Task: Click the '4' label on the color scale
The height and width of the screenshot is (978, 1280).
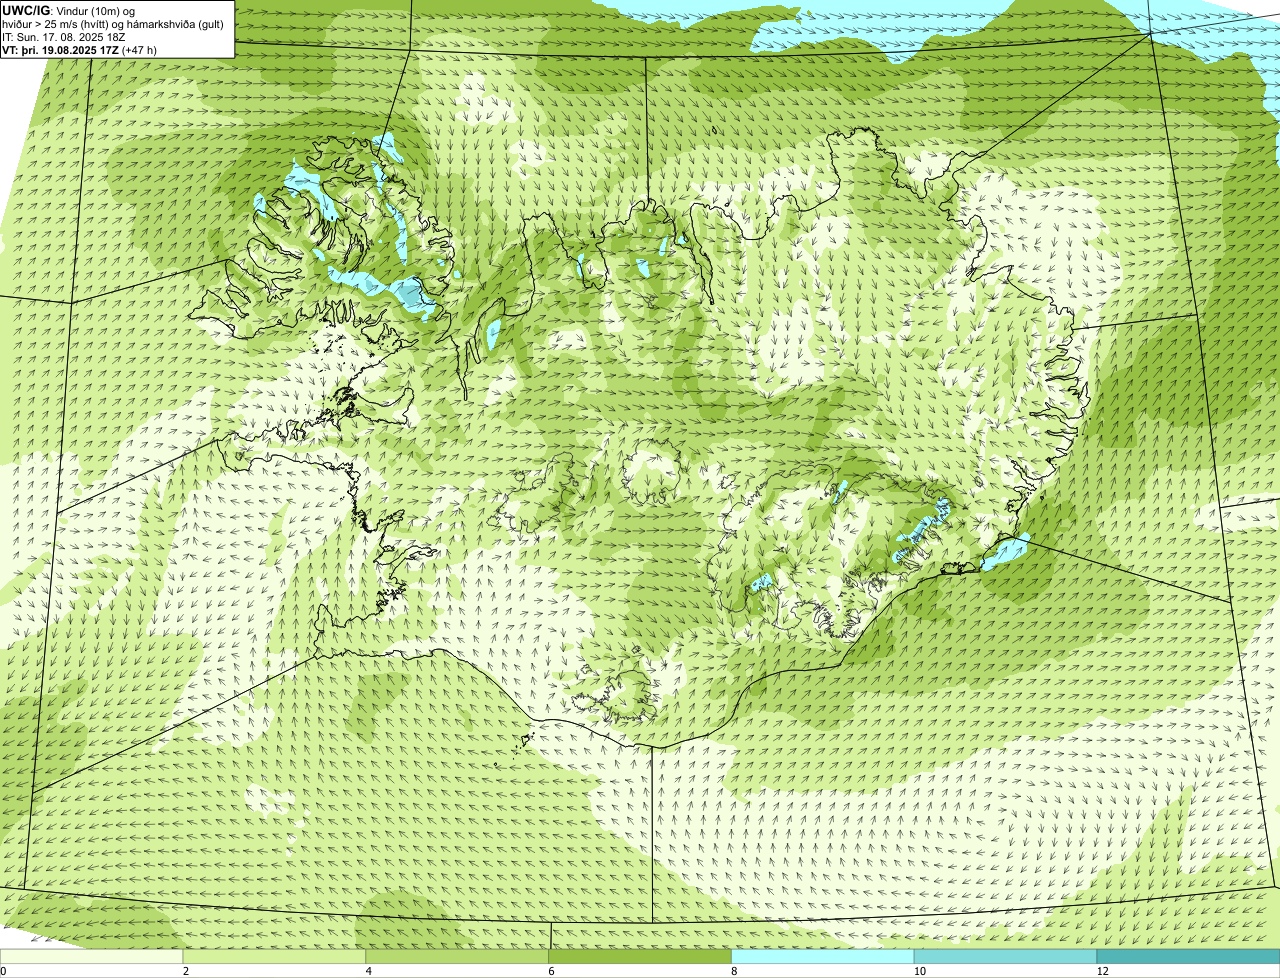Action: (369, 971)
